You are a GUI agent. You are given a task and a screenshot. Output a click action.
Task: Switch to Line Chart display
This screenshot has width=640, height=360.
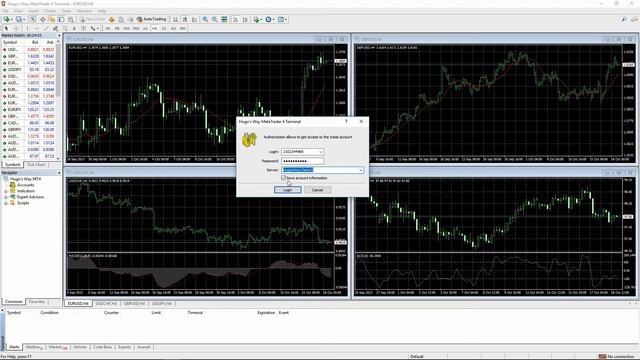[194, 19]
